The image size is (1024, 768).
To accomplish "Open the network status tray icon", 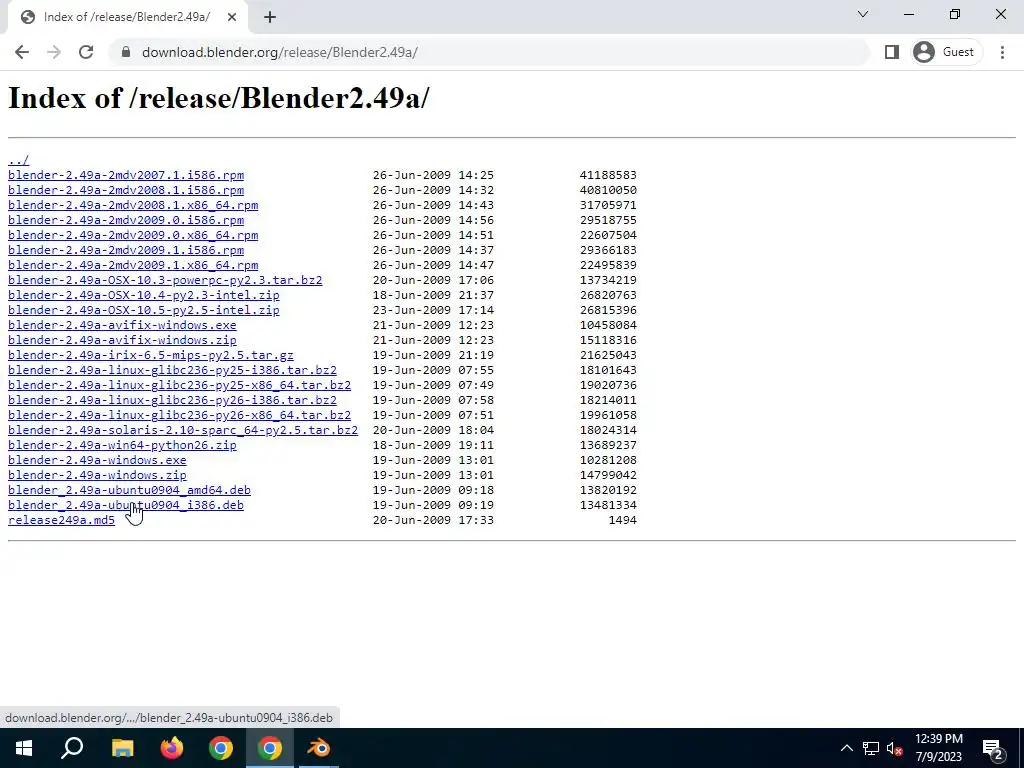I will pos(871,748).
